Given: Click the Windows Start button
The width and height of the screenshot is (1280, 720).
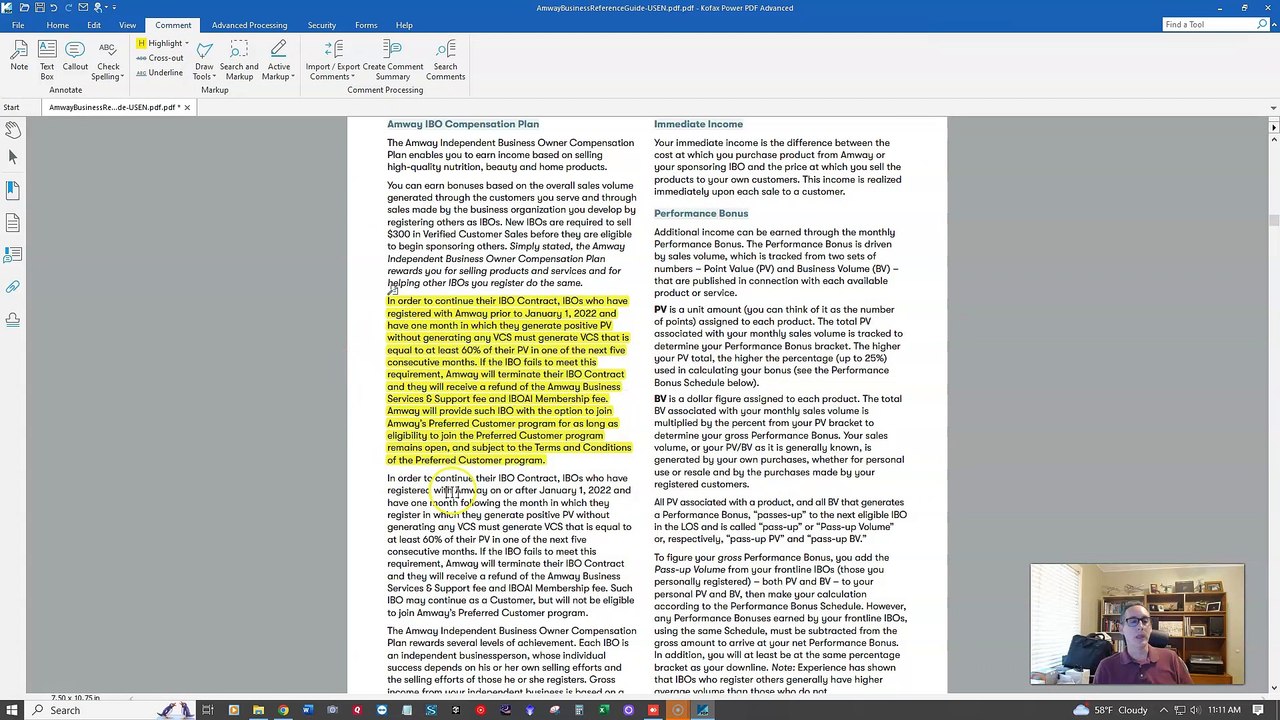Looking at the screenshot, I should pos(11,710).
